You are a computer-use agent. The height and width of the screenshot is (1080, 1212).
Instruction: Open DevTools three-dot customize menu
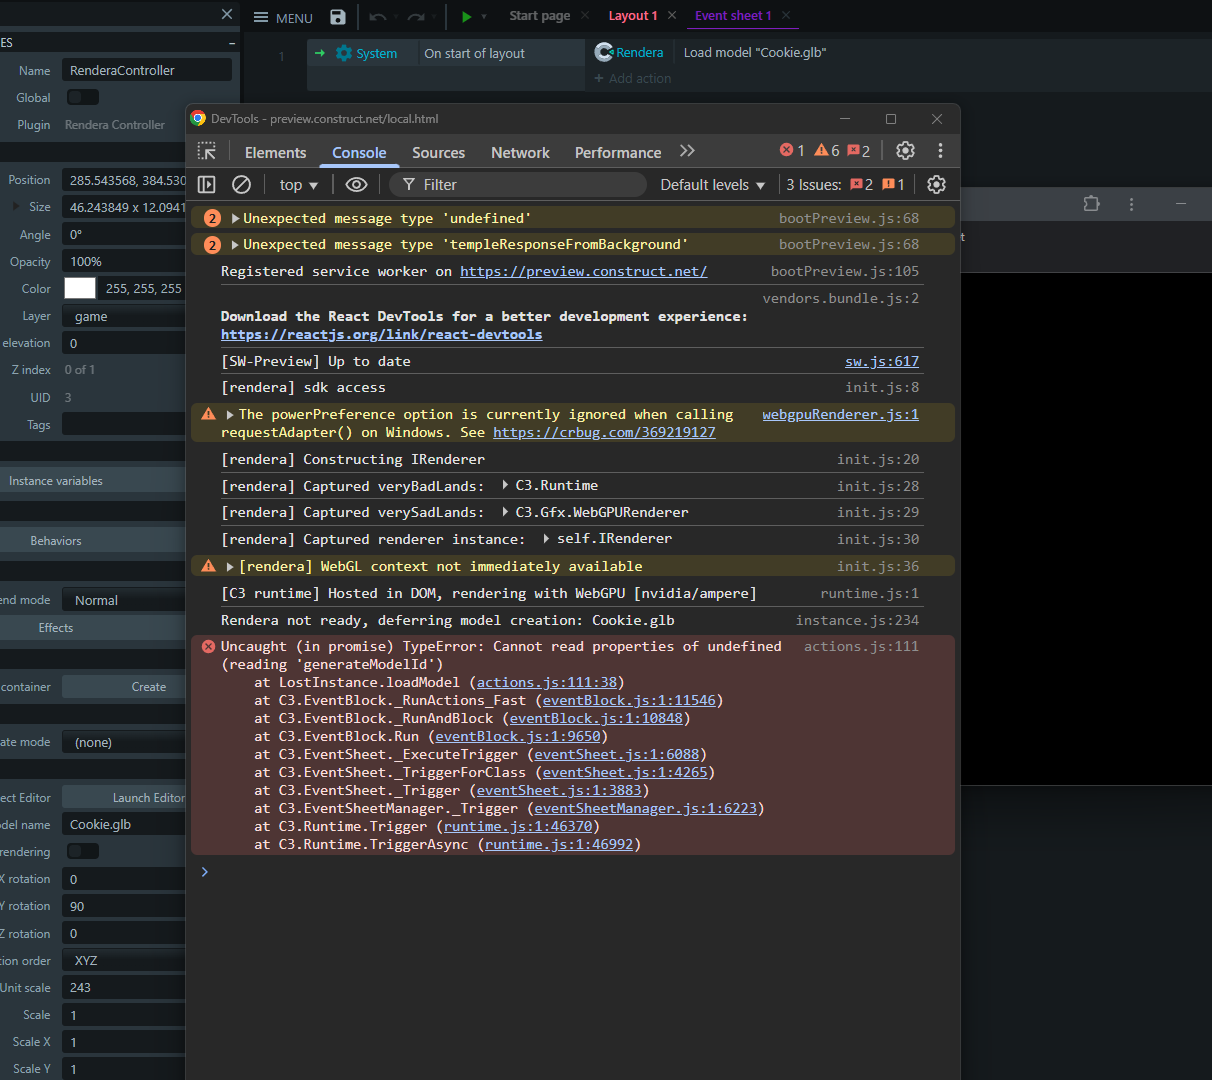pyautogui.click(x=940, y=150)
